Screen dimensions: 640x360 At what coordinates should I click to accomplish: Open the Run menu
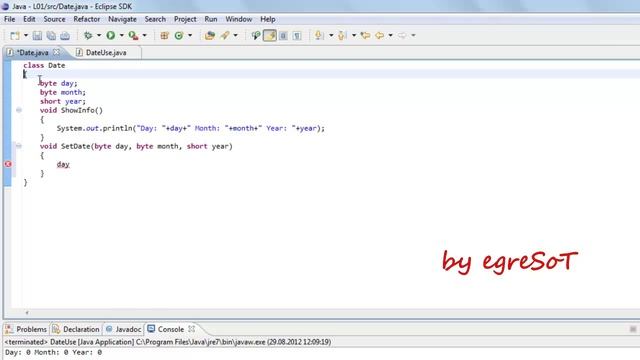(x=211, y=19)
